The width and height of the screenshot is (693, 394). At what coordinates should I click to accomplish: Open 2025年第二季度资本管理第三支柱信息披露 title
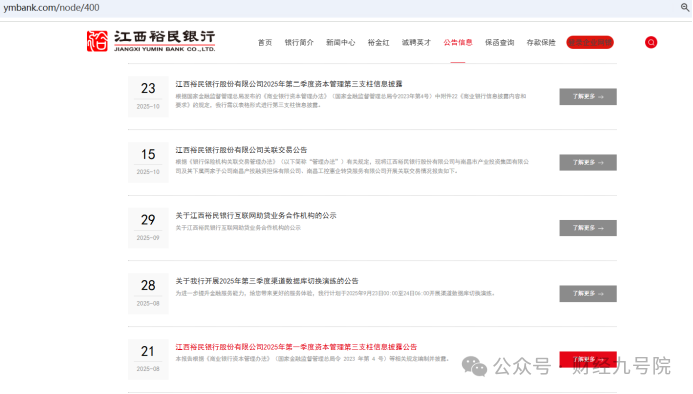pyautogui.click(x=289, y=84)
